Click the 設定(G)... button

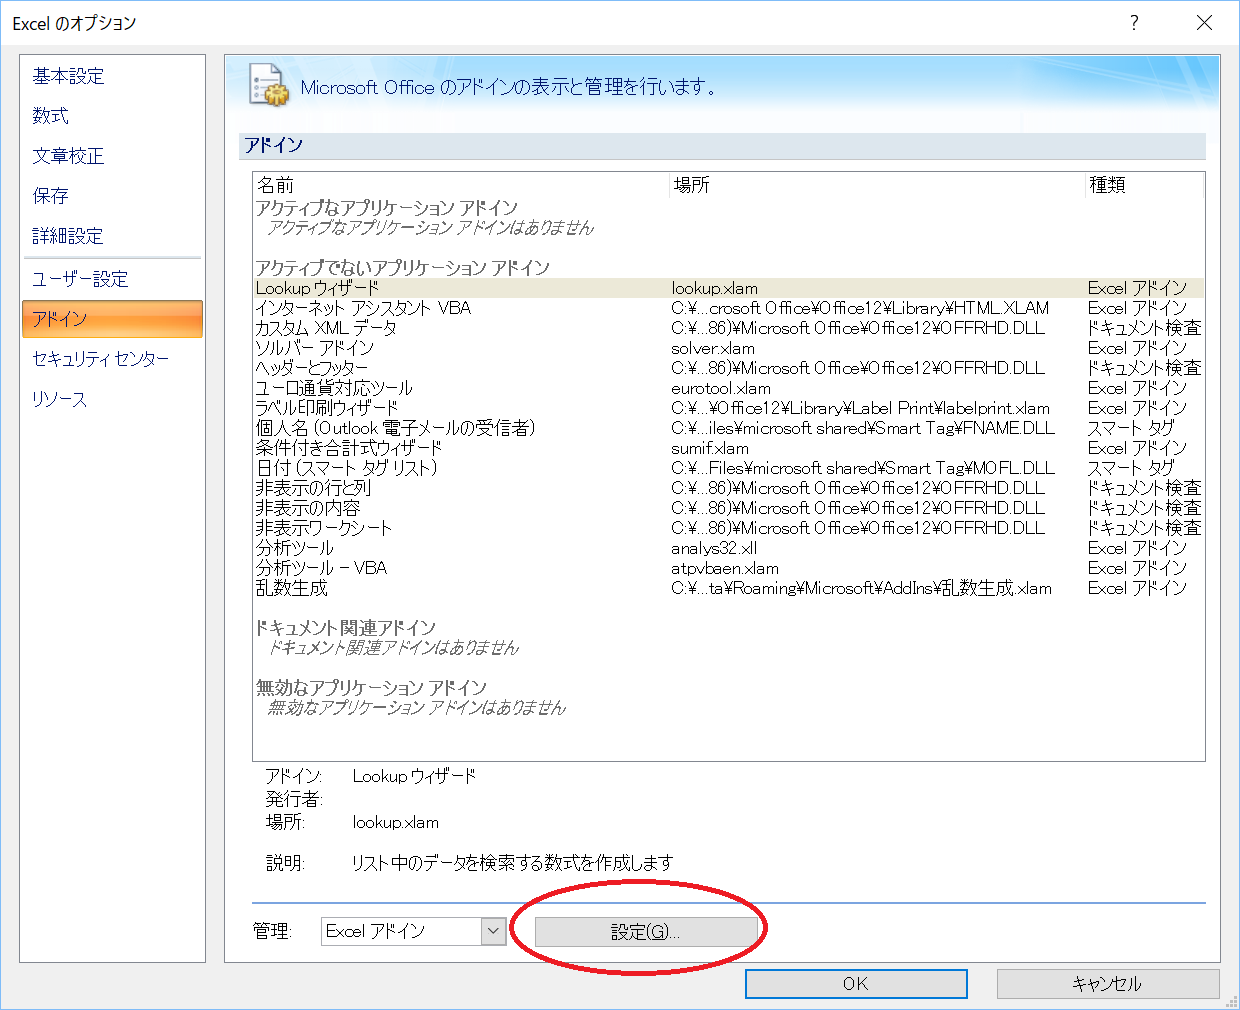[646, 932]
